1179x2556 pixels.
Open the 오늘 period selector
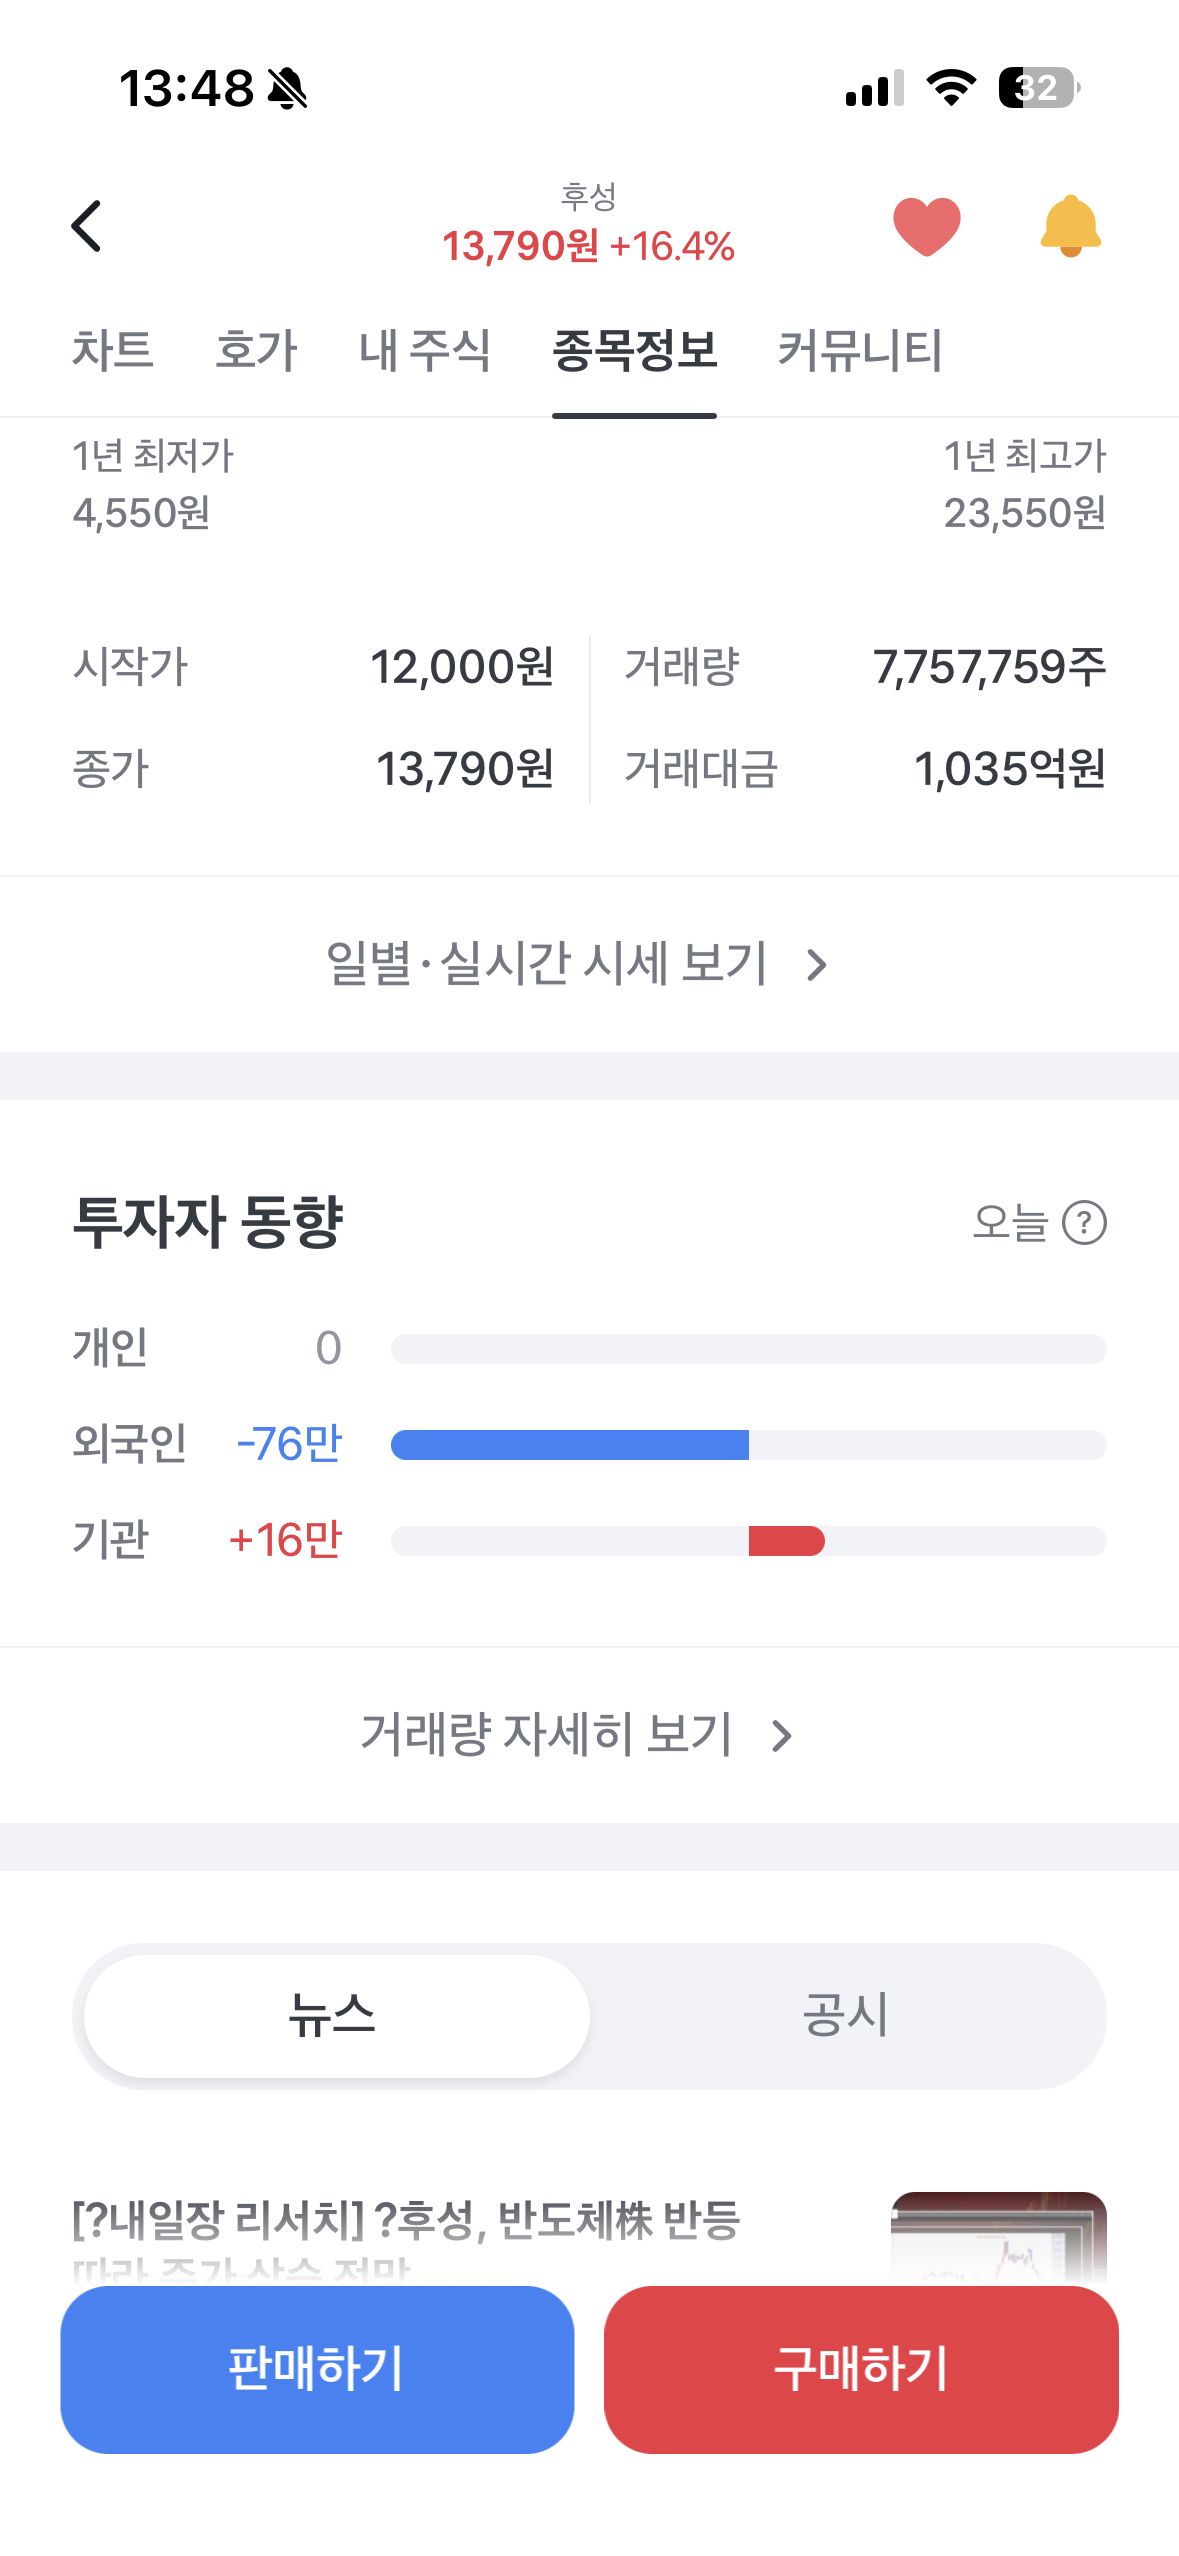(x=1011, y=1222)
